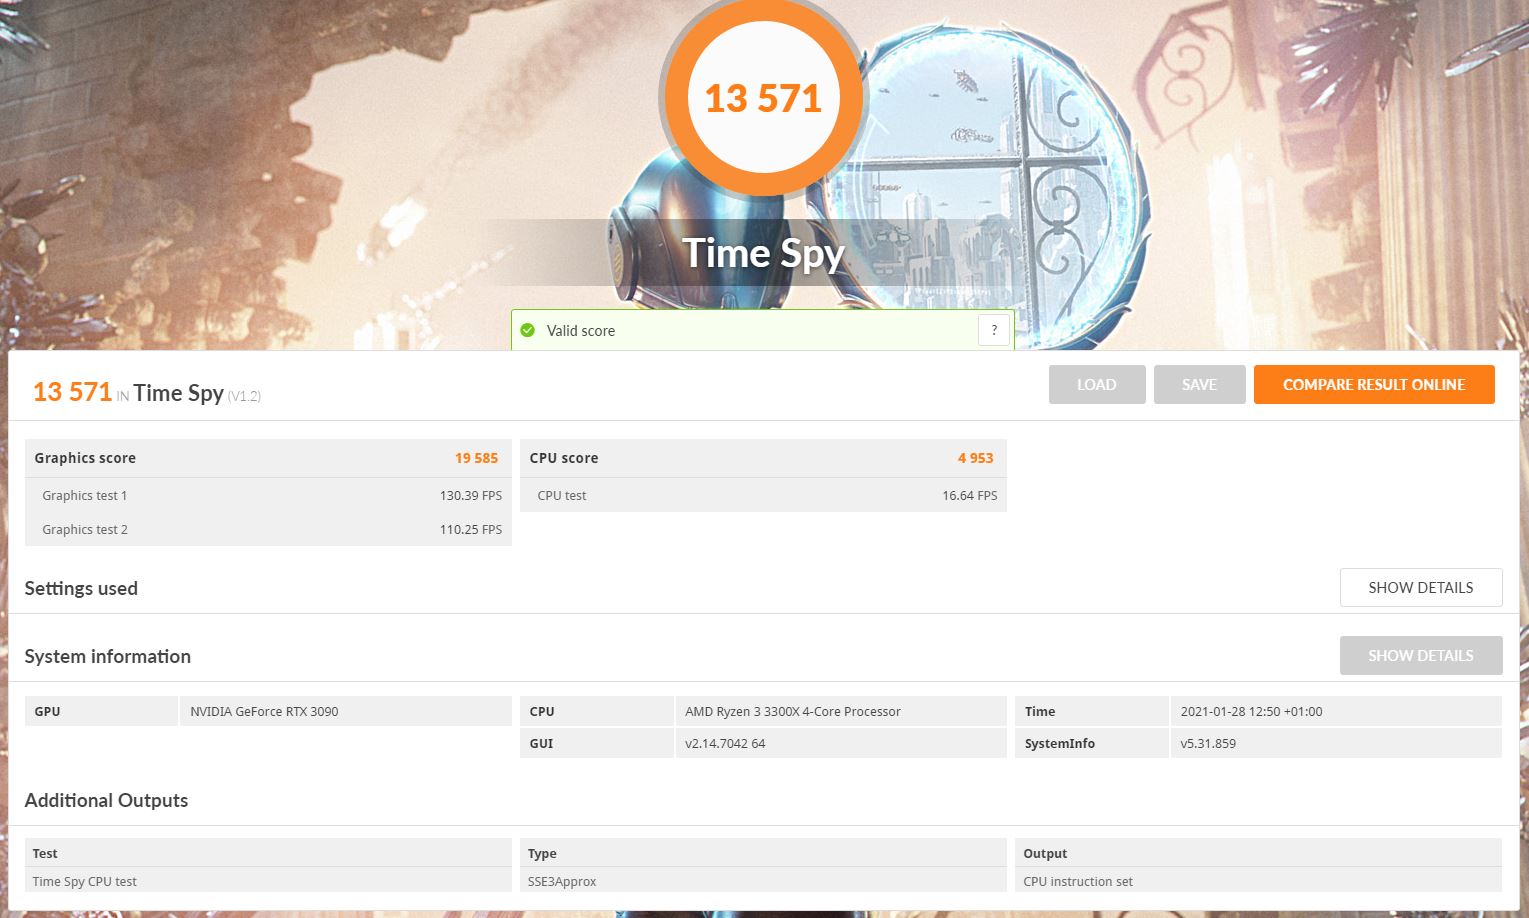Click the Time Spy banner title

763,253
